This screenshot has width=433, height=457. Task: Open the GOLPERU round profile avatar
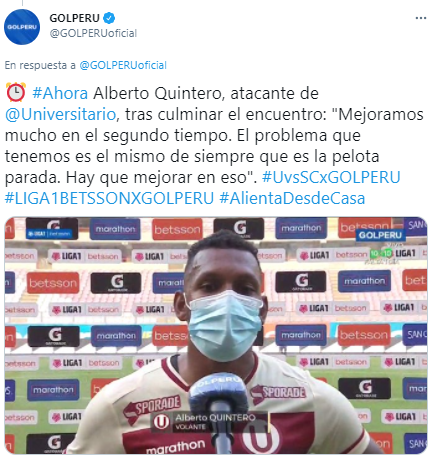pyautogui.click(x=22, y=27)
